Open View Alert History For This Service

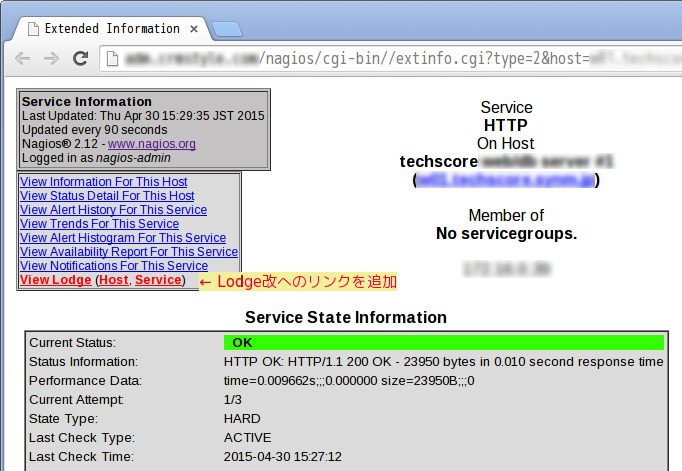click(114, 210)
